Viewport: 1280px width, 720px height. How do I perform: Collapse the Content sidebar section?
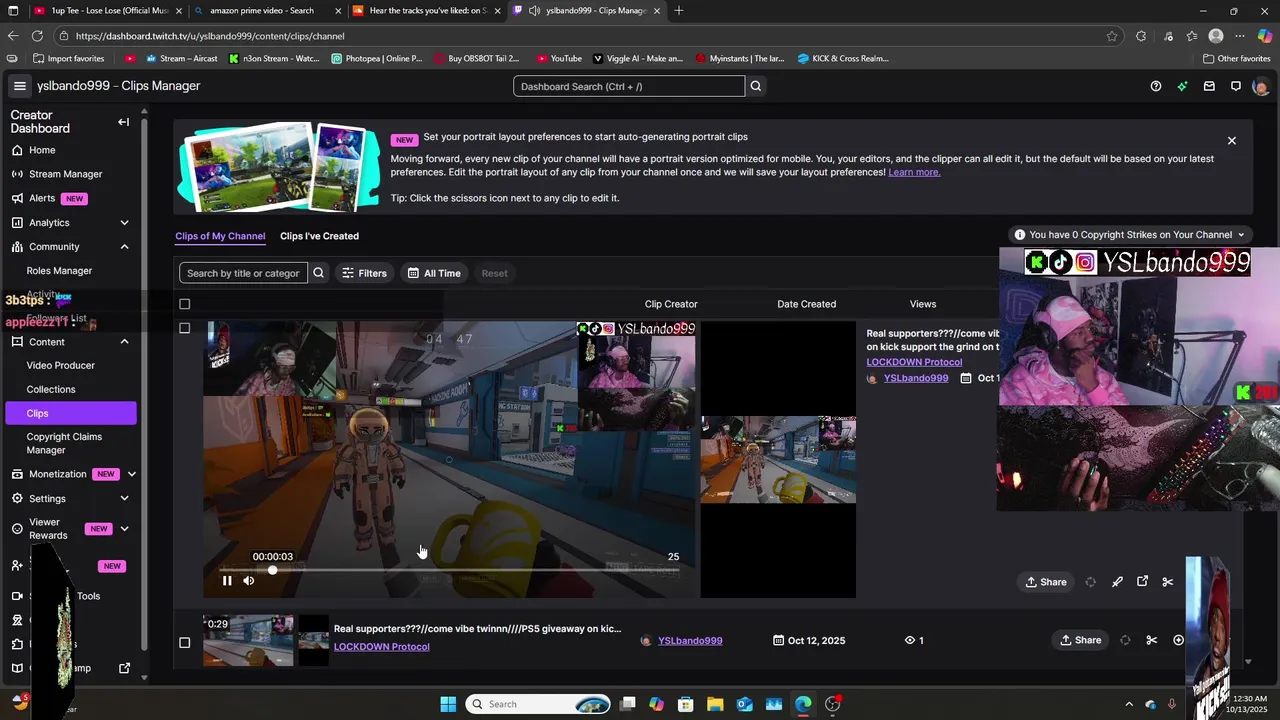tap(124, 342)
